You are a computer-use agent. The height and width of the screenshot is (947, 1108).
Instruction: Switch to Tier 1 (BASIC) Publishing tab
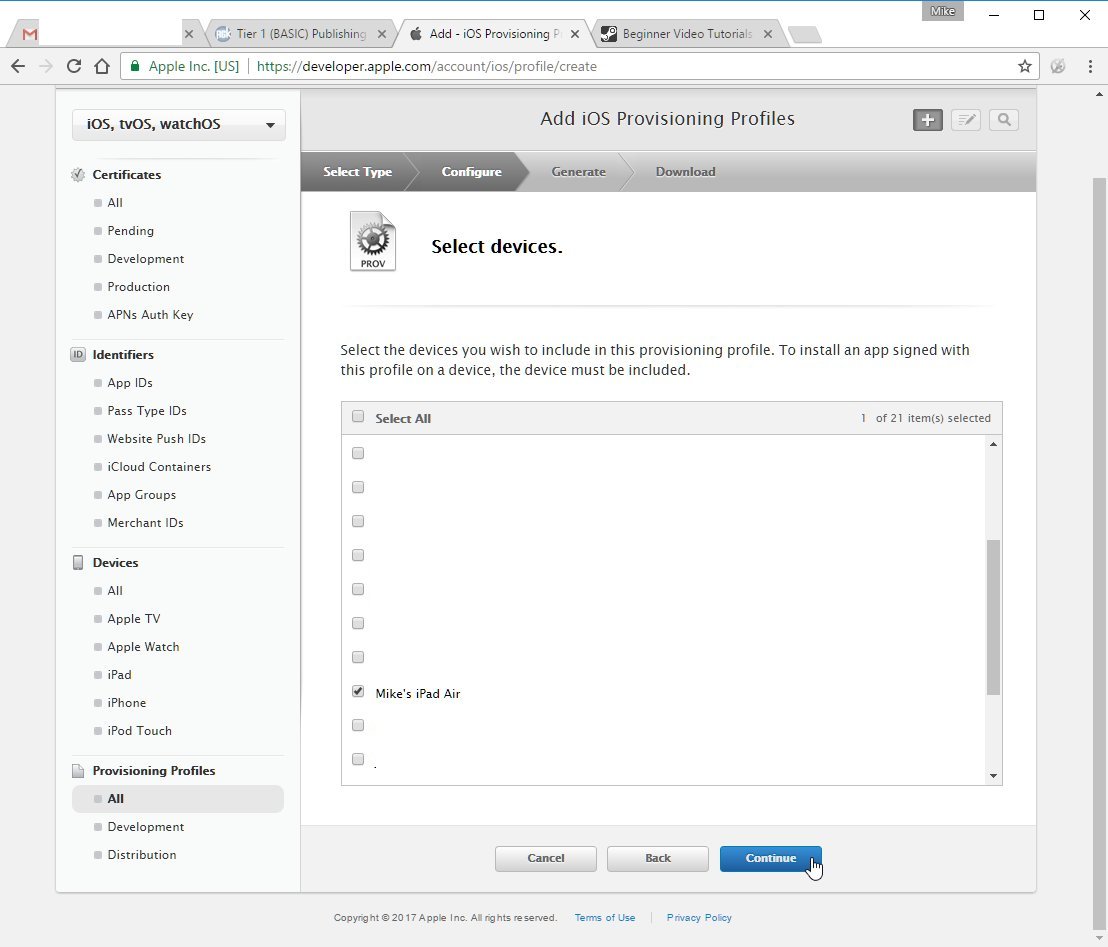point(301,34)
